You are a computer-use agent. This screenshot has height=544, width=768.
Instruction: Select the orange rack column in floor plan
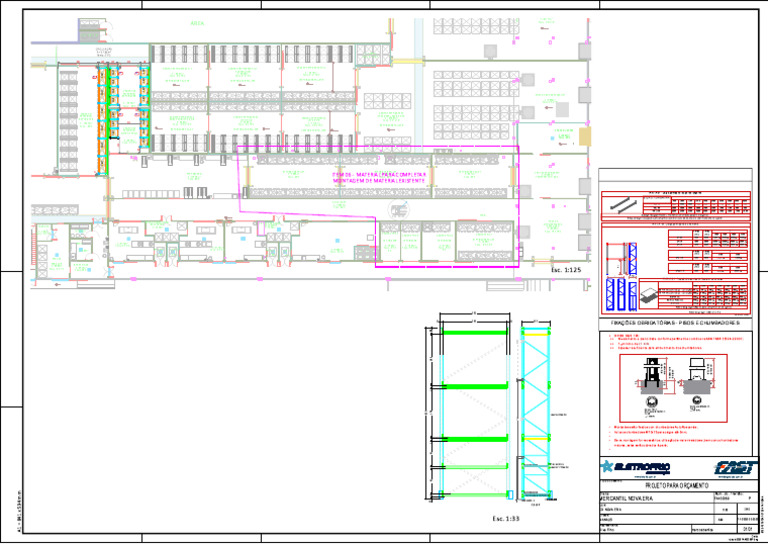(102, 120)
